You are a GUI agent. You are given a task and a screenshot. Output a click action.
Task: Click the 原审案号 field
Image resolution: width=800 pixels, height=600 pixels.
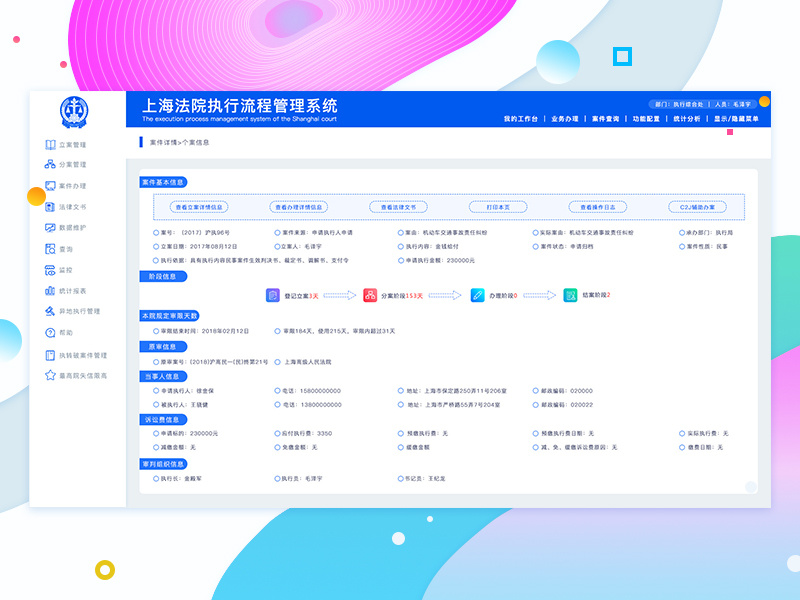210,362
